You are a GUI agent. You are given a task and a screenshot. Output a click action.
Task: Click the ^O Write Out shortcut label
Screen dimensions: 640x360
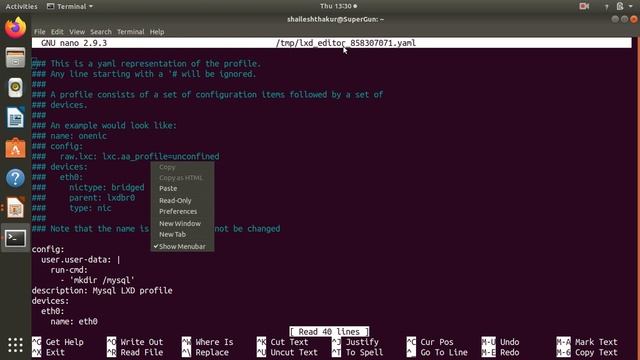(135, 342)
